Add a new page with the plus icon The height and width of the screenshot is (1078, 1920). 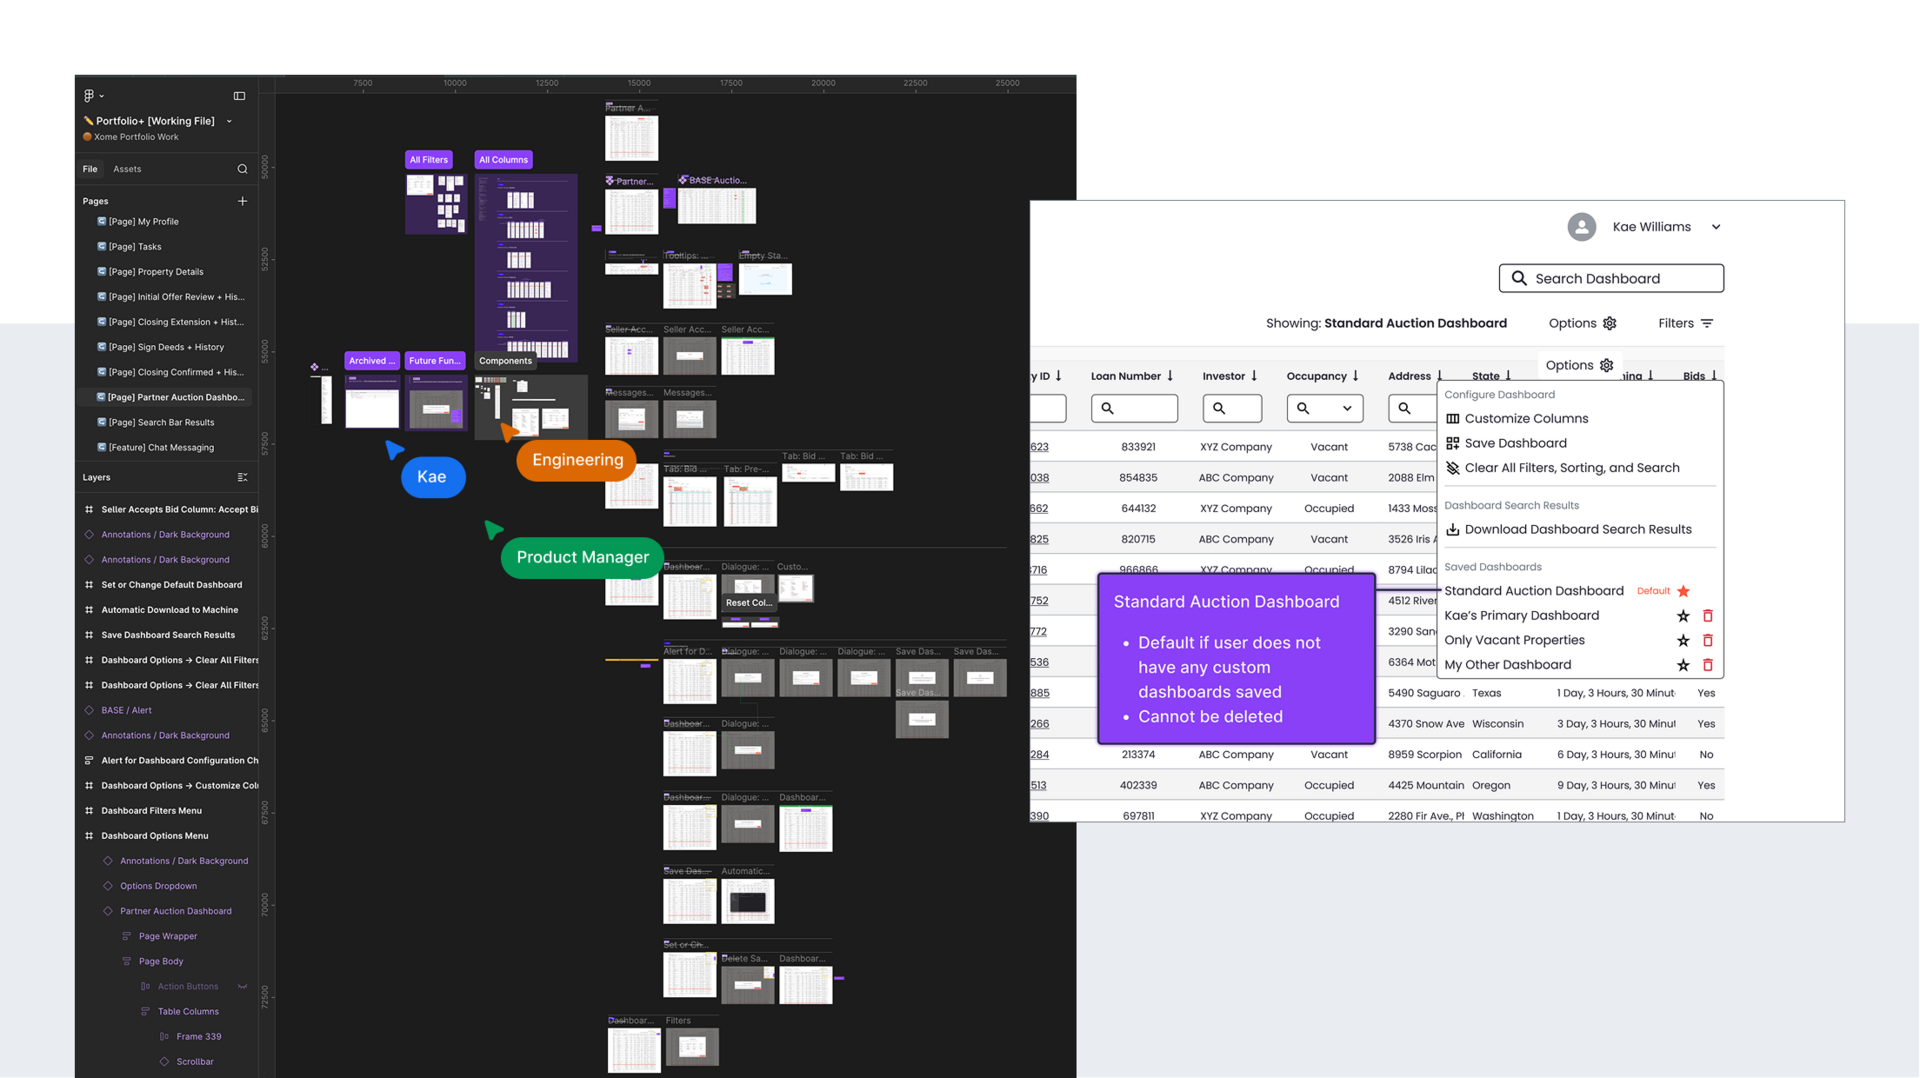pyautogui.click(x=242, y=201)
